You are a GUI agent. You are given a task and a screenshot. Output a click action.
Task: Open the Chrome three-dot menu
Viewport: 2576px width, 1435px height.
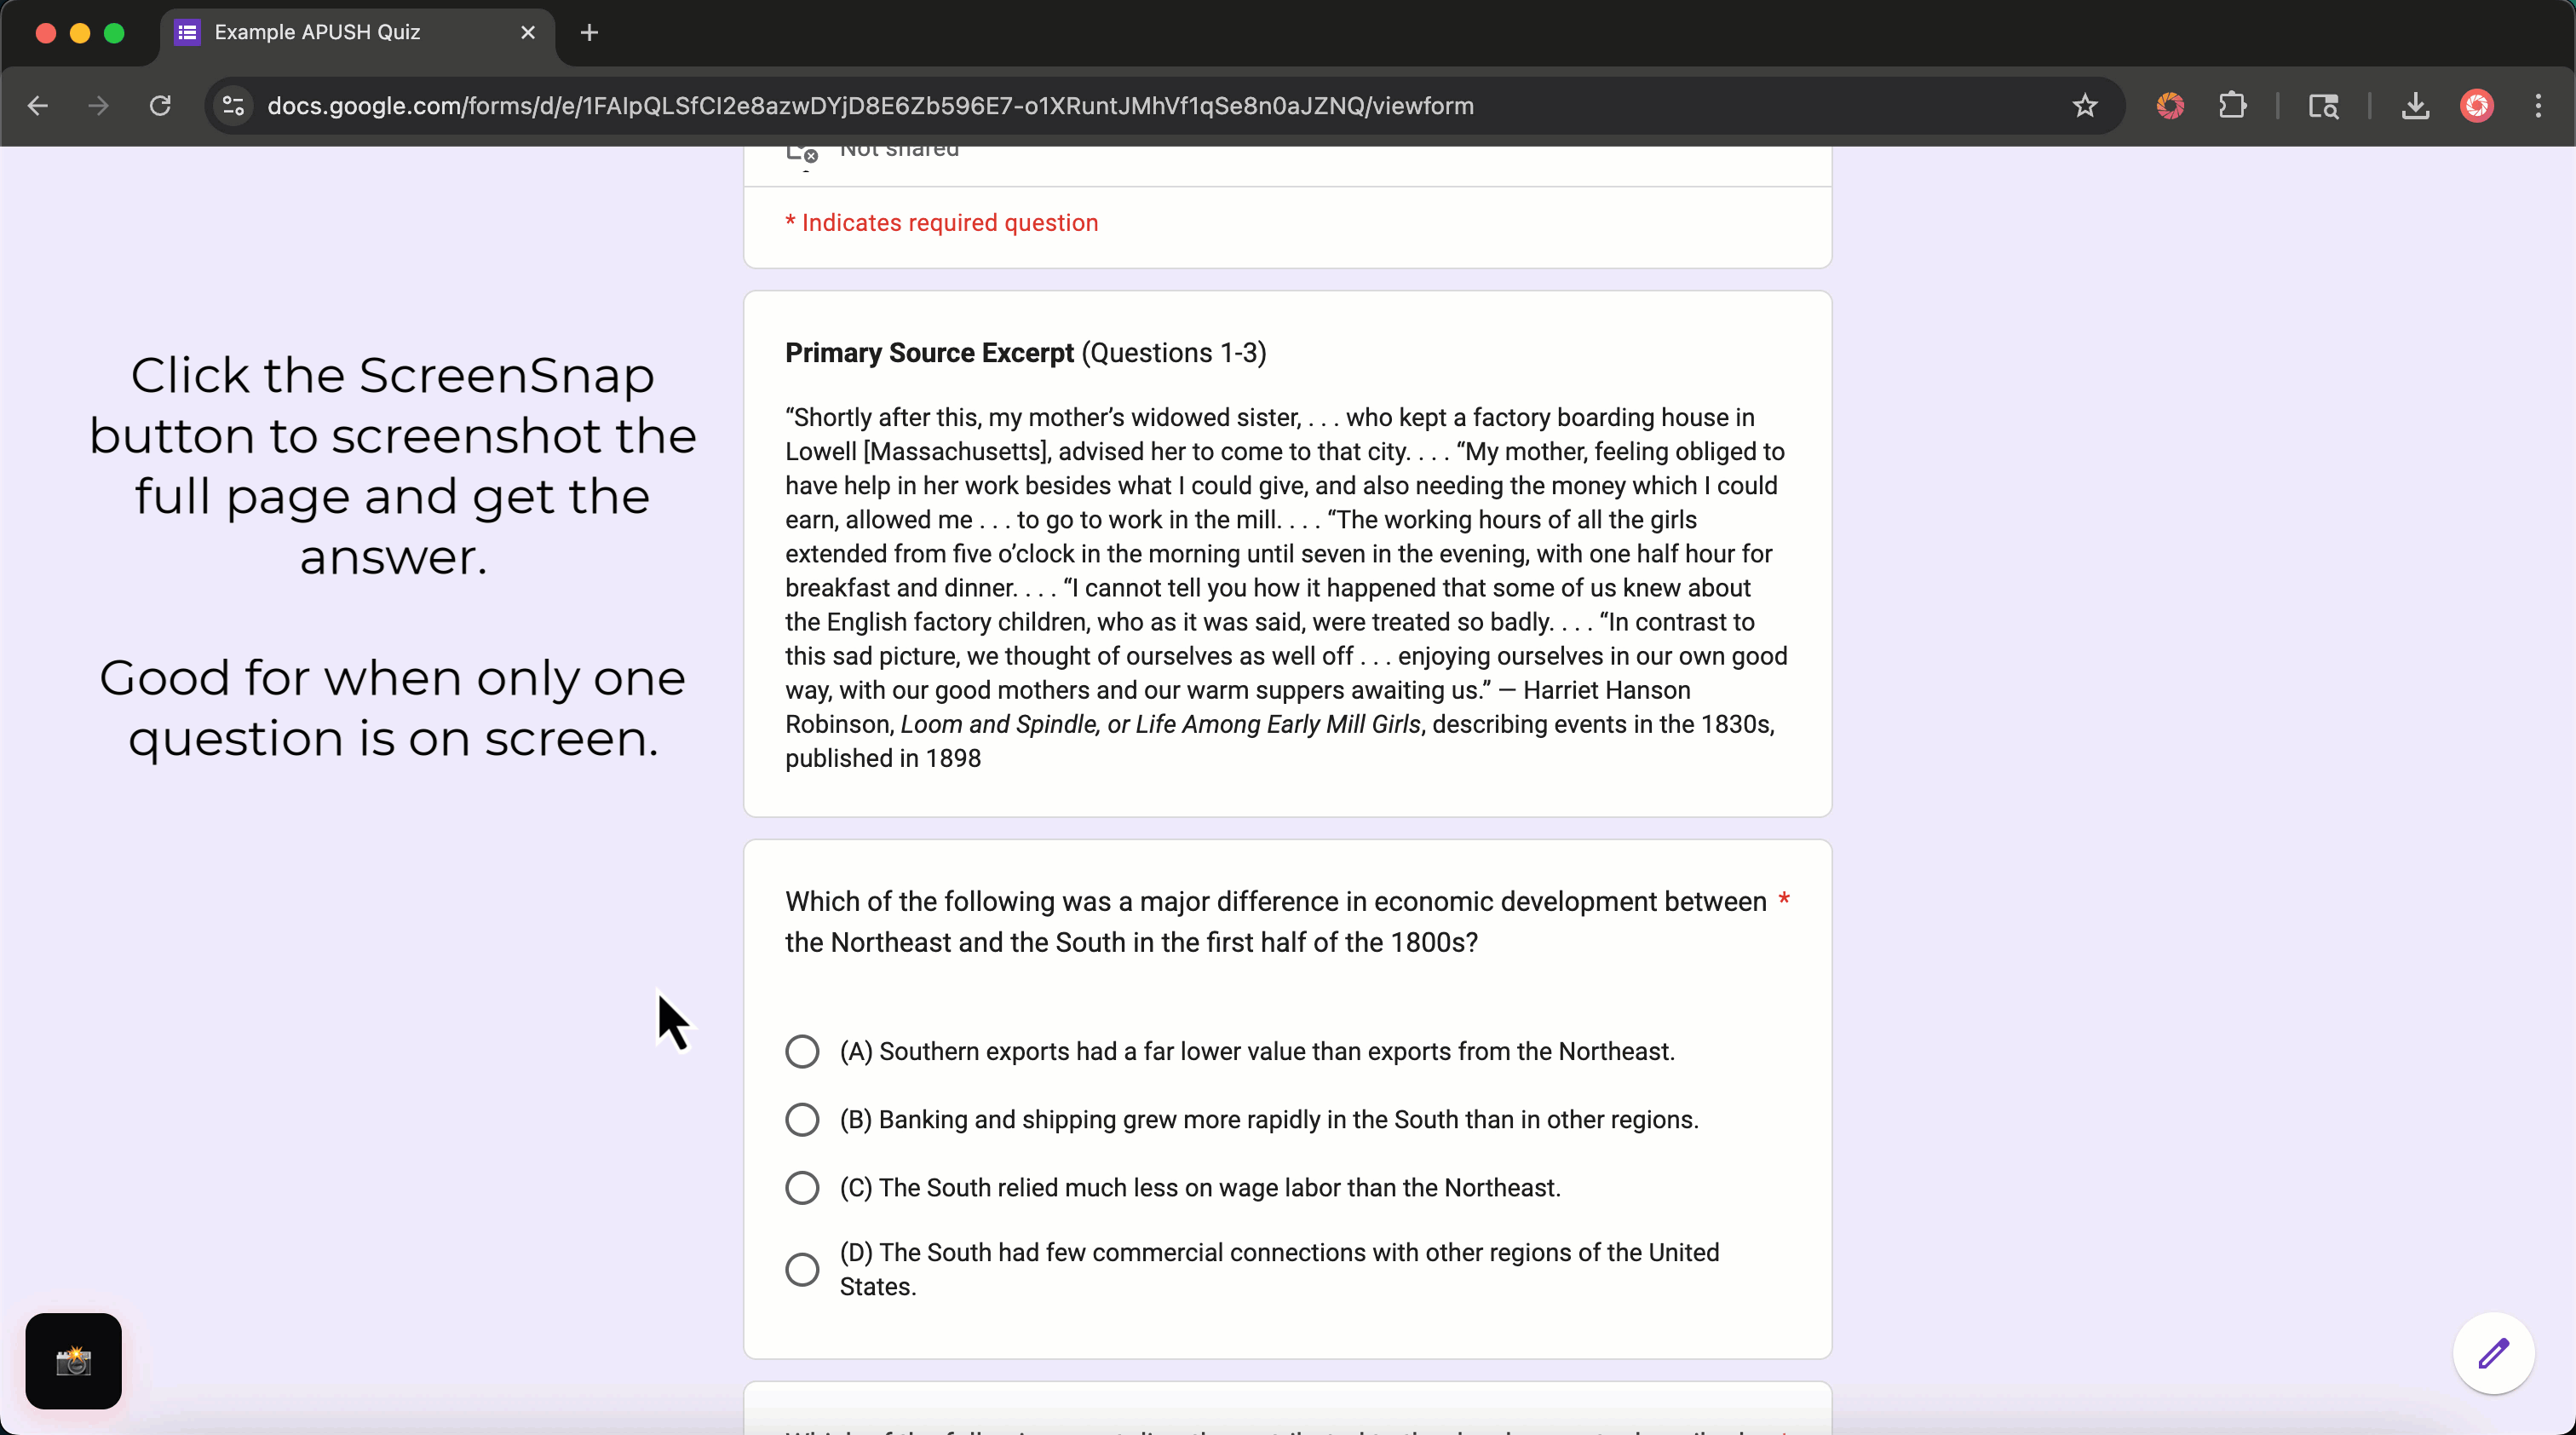click(2538, 106)
